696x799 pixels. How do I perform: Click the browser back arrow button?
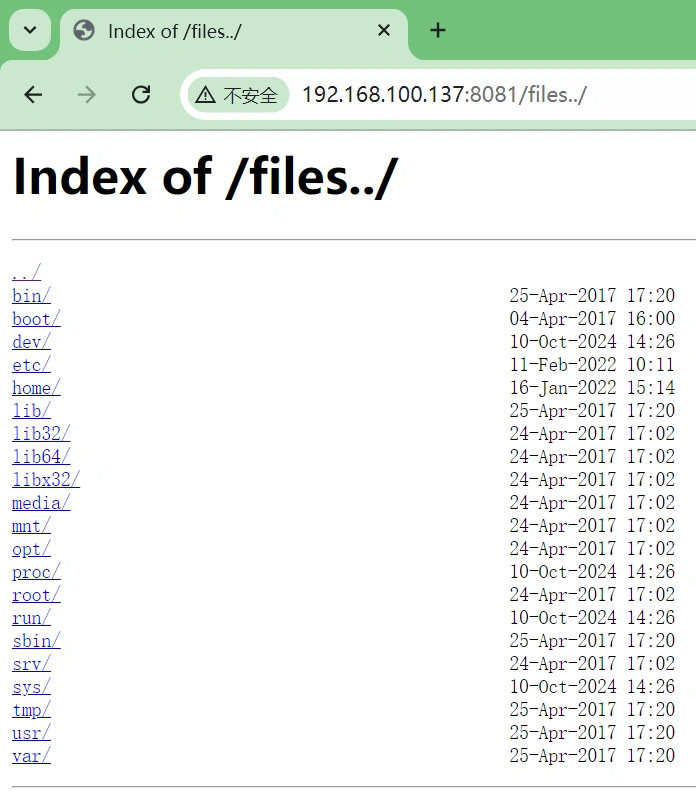coord(33,95)
